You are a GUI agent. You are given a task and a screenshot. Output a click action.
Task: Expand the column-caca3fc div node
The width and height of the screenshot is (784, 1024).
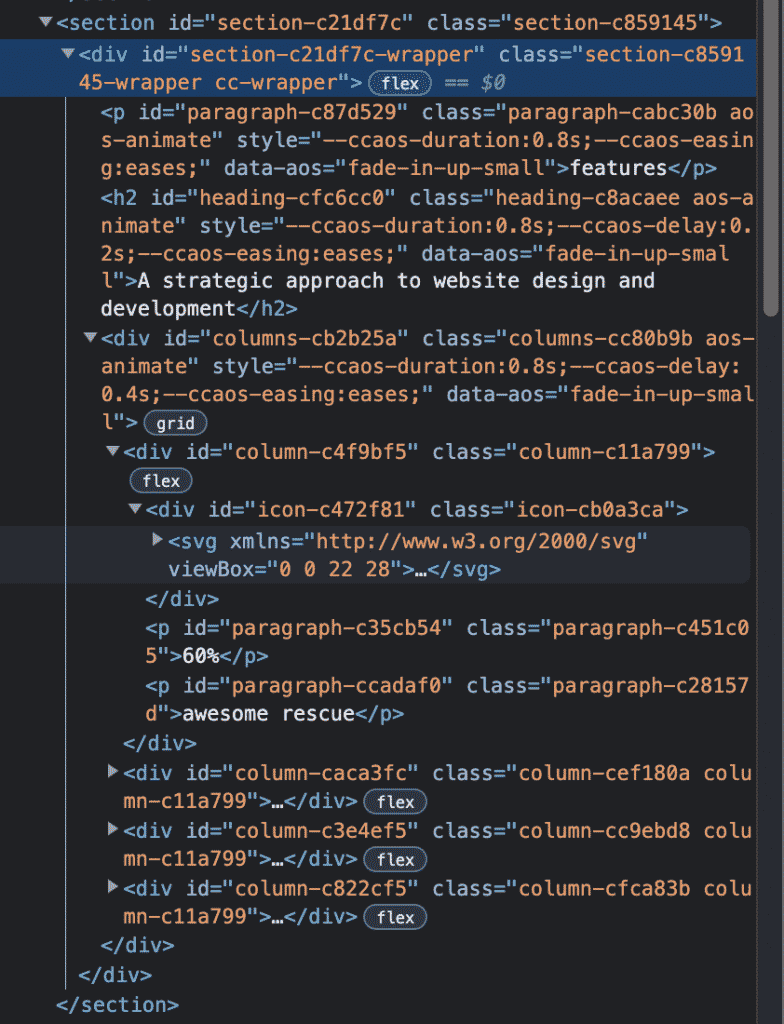[x=112, y=772]
